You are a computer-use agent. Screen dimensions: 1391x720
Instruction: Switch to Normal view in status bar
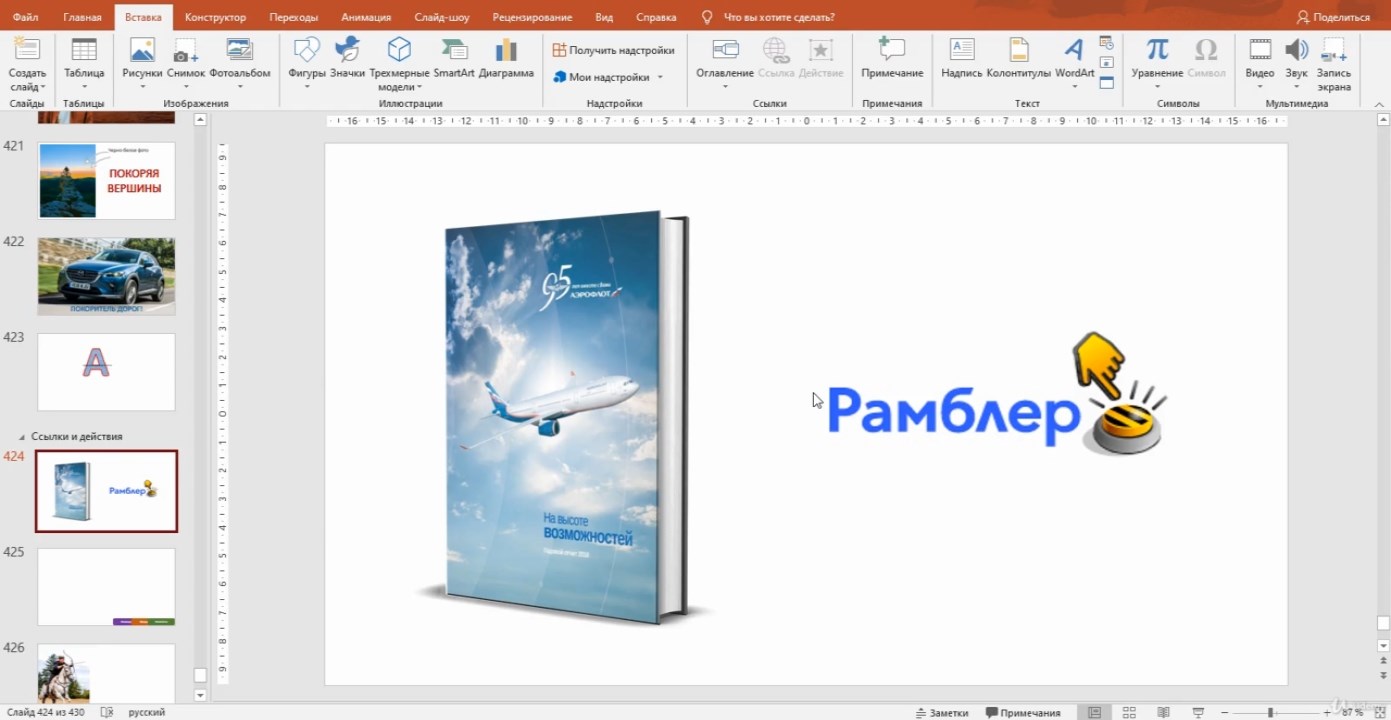pos(1094,712)
